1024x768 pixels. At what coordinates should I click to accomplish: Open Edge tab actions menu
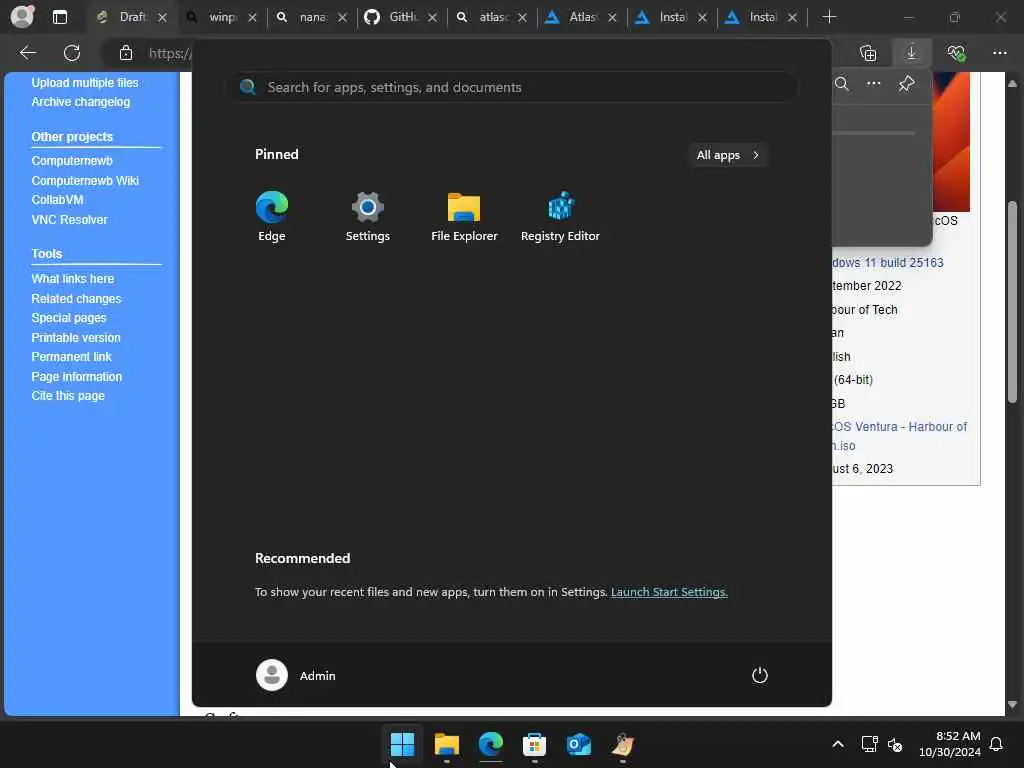point(59,17)
